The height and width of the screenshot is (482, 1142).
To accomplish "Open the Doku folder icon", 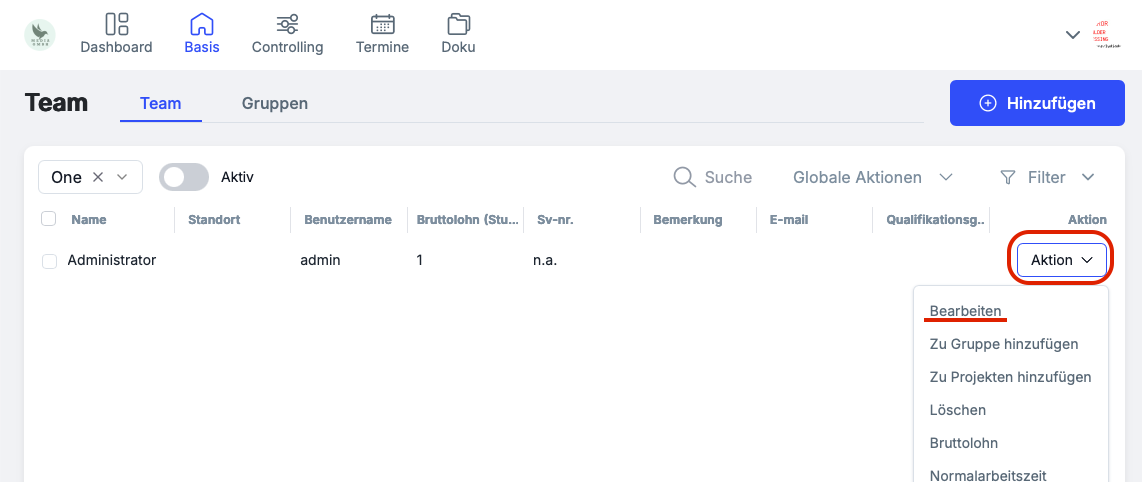I will 458,24.
